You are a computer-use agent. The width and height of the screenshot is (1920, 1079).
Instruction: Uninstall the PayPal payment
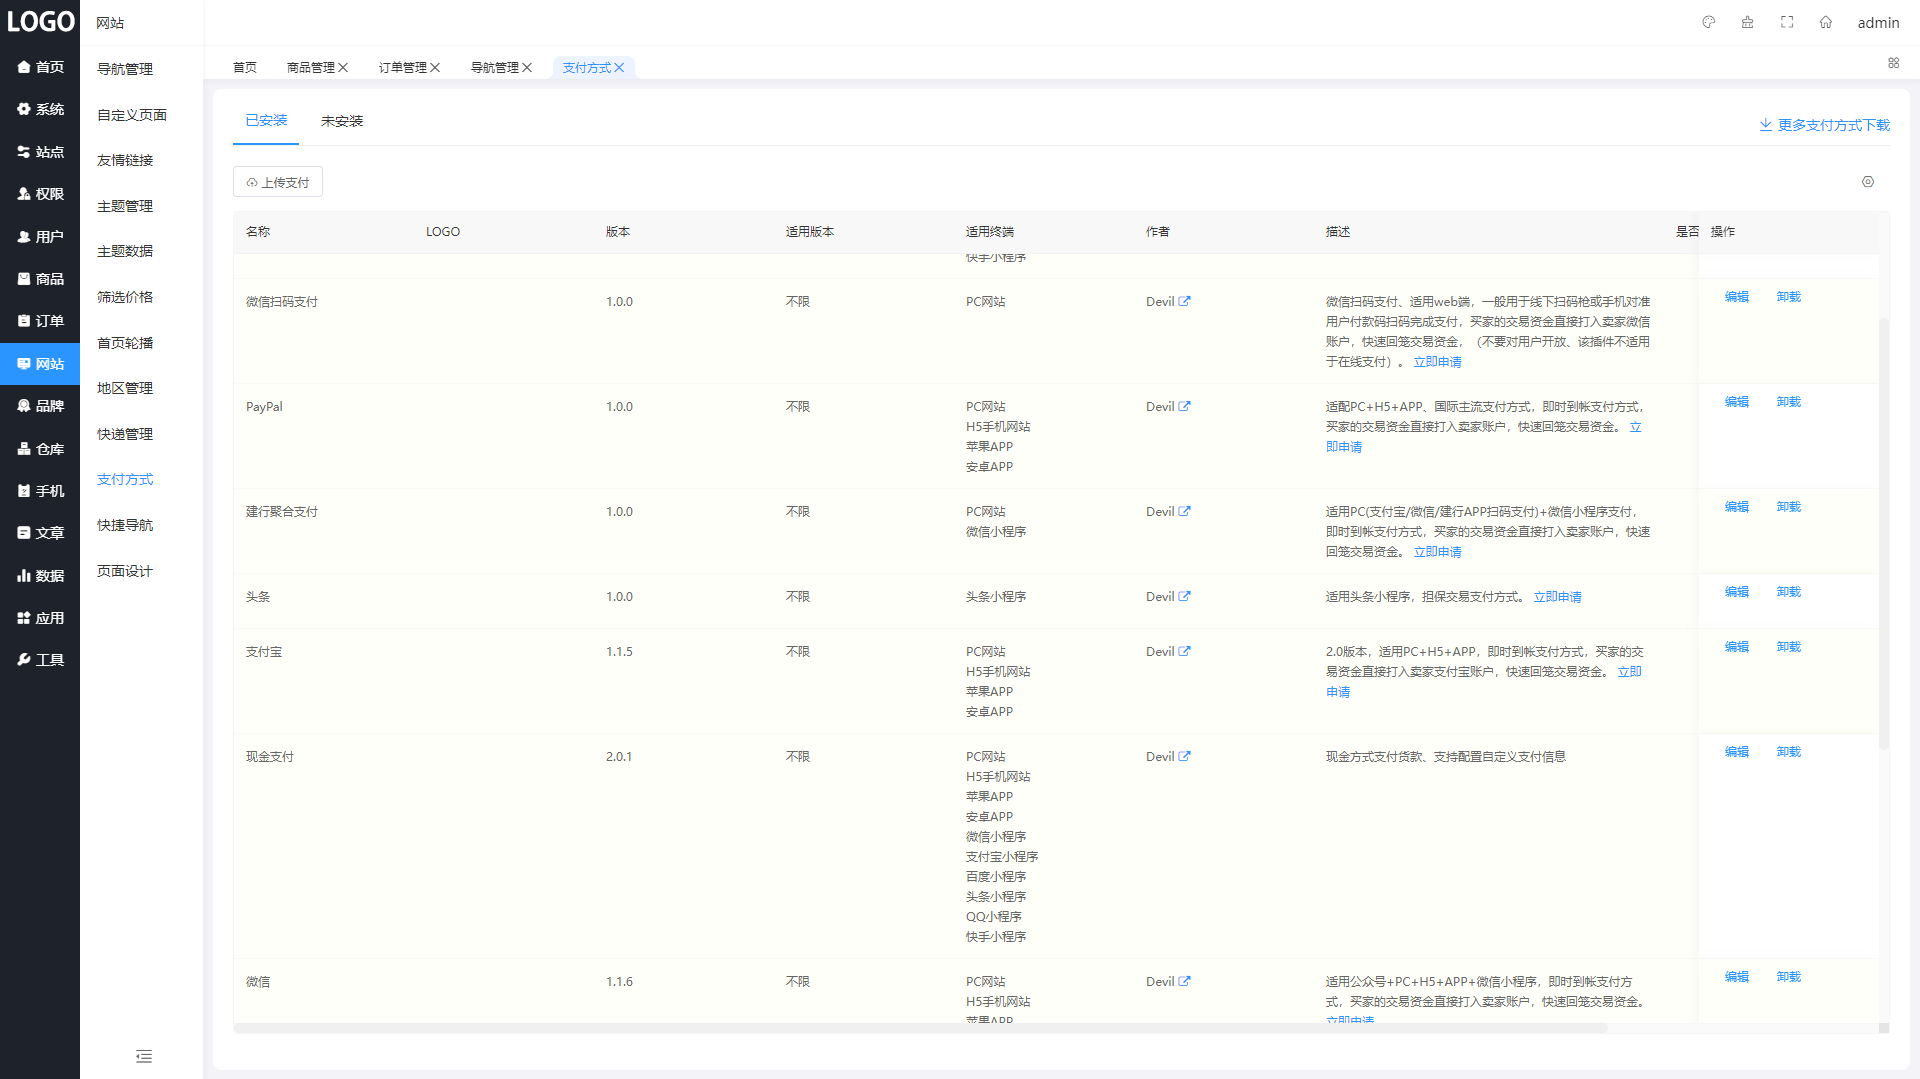pyautogui.click(x=1789, y=402)
